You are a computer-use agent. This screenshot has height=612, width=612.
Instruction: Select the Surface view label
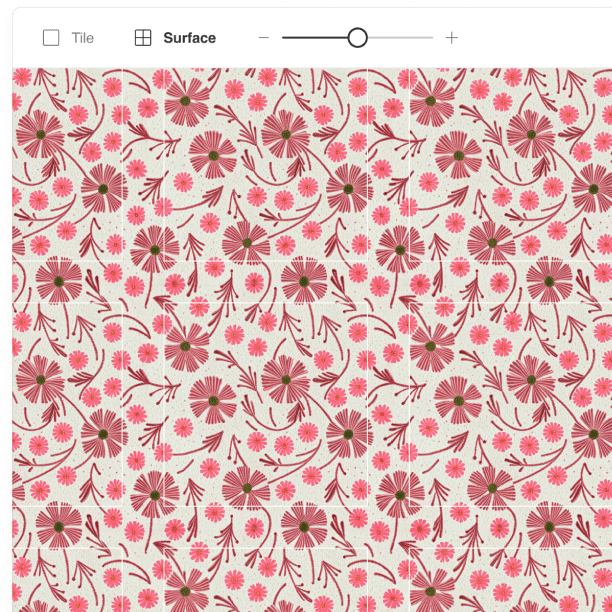coord(189,38)
